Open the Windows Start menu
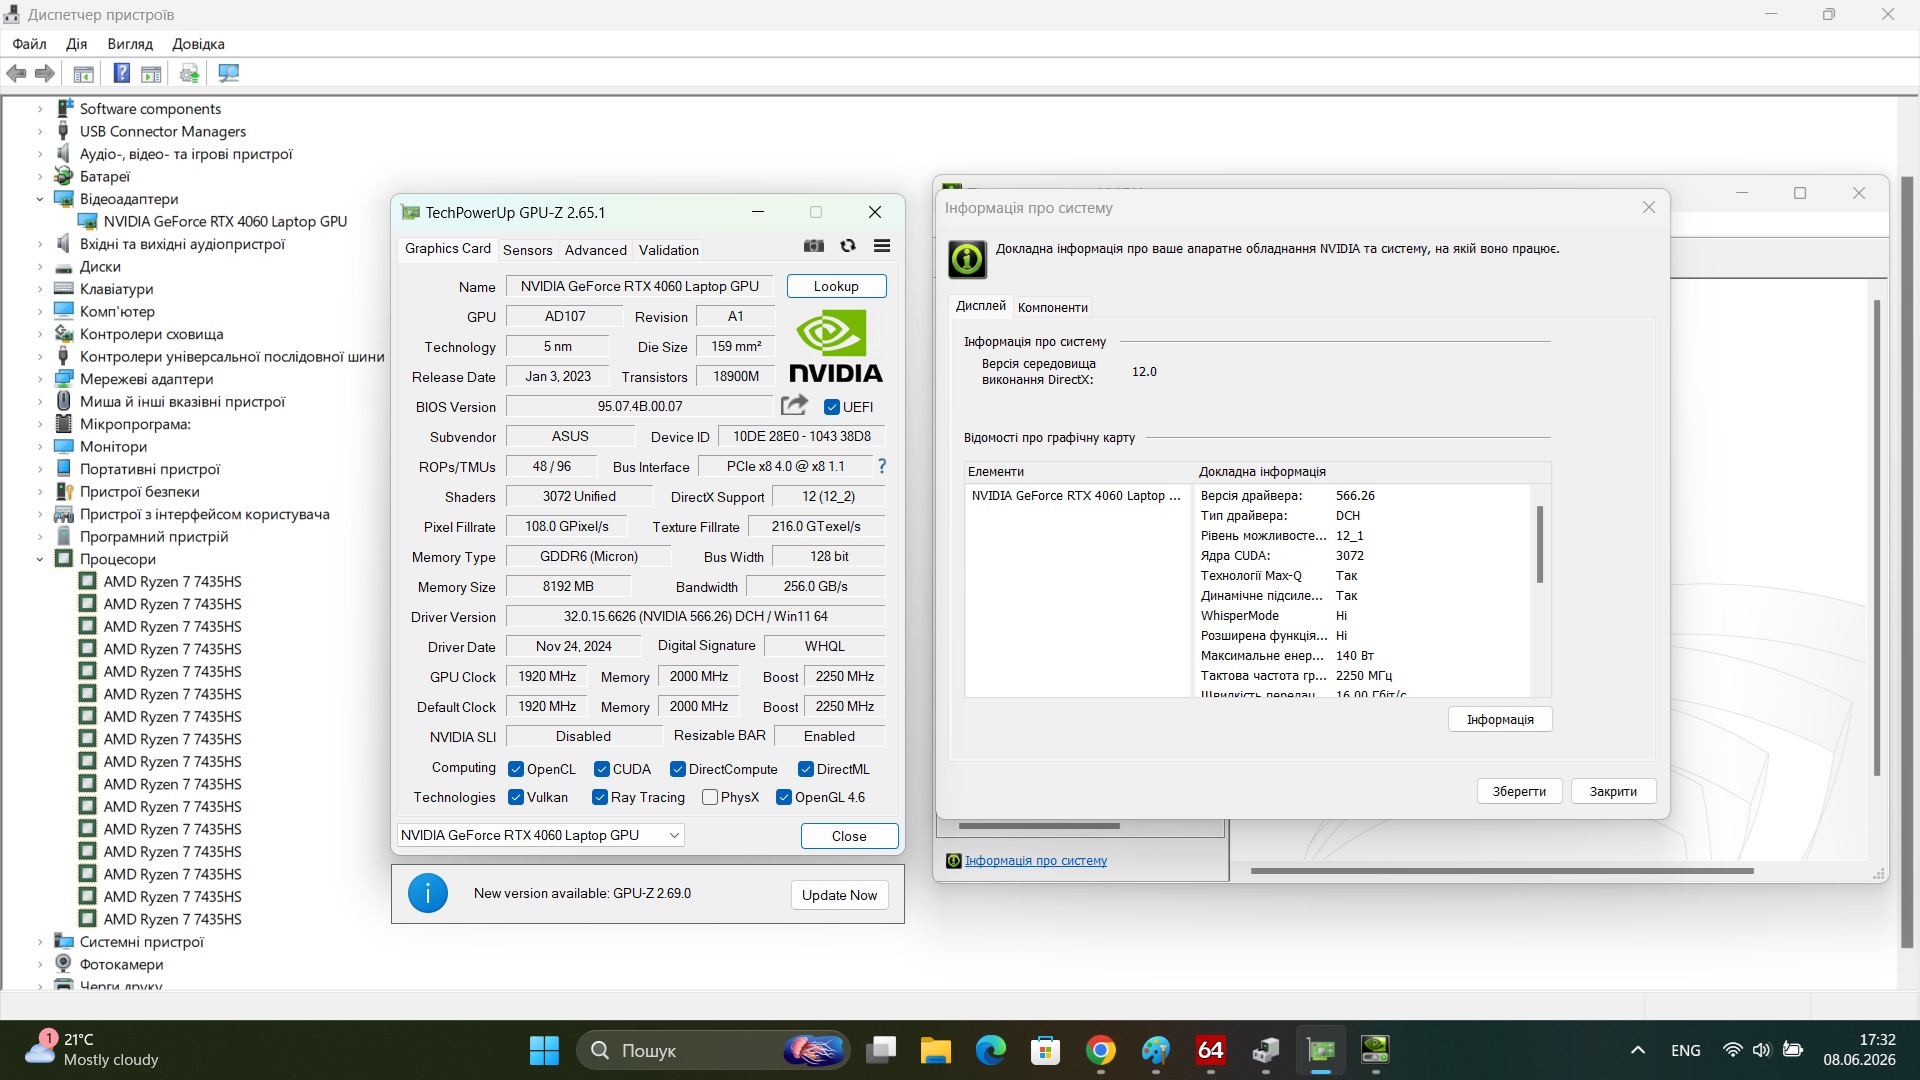1920x1080 pixels. point(544,1050)
